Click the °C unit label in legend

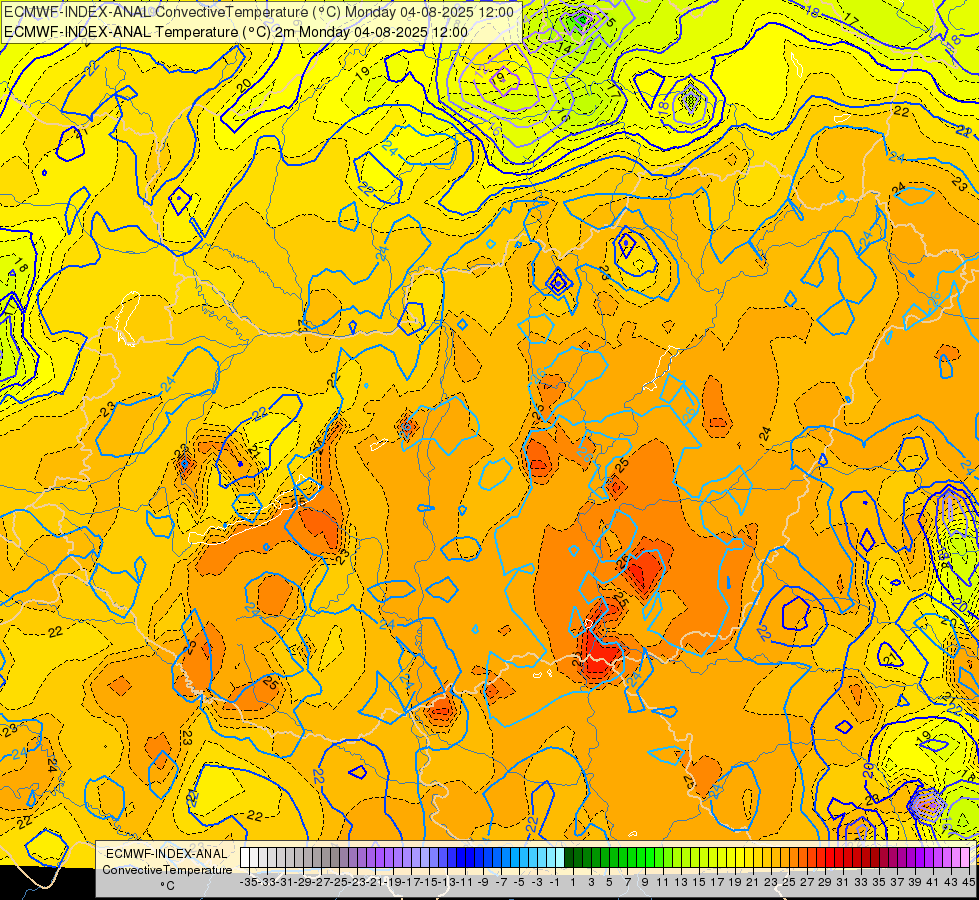coord(167,886)
